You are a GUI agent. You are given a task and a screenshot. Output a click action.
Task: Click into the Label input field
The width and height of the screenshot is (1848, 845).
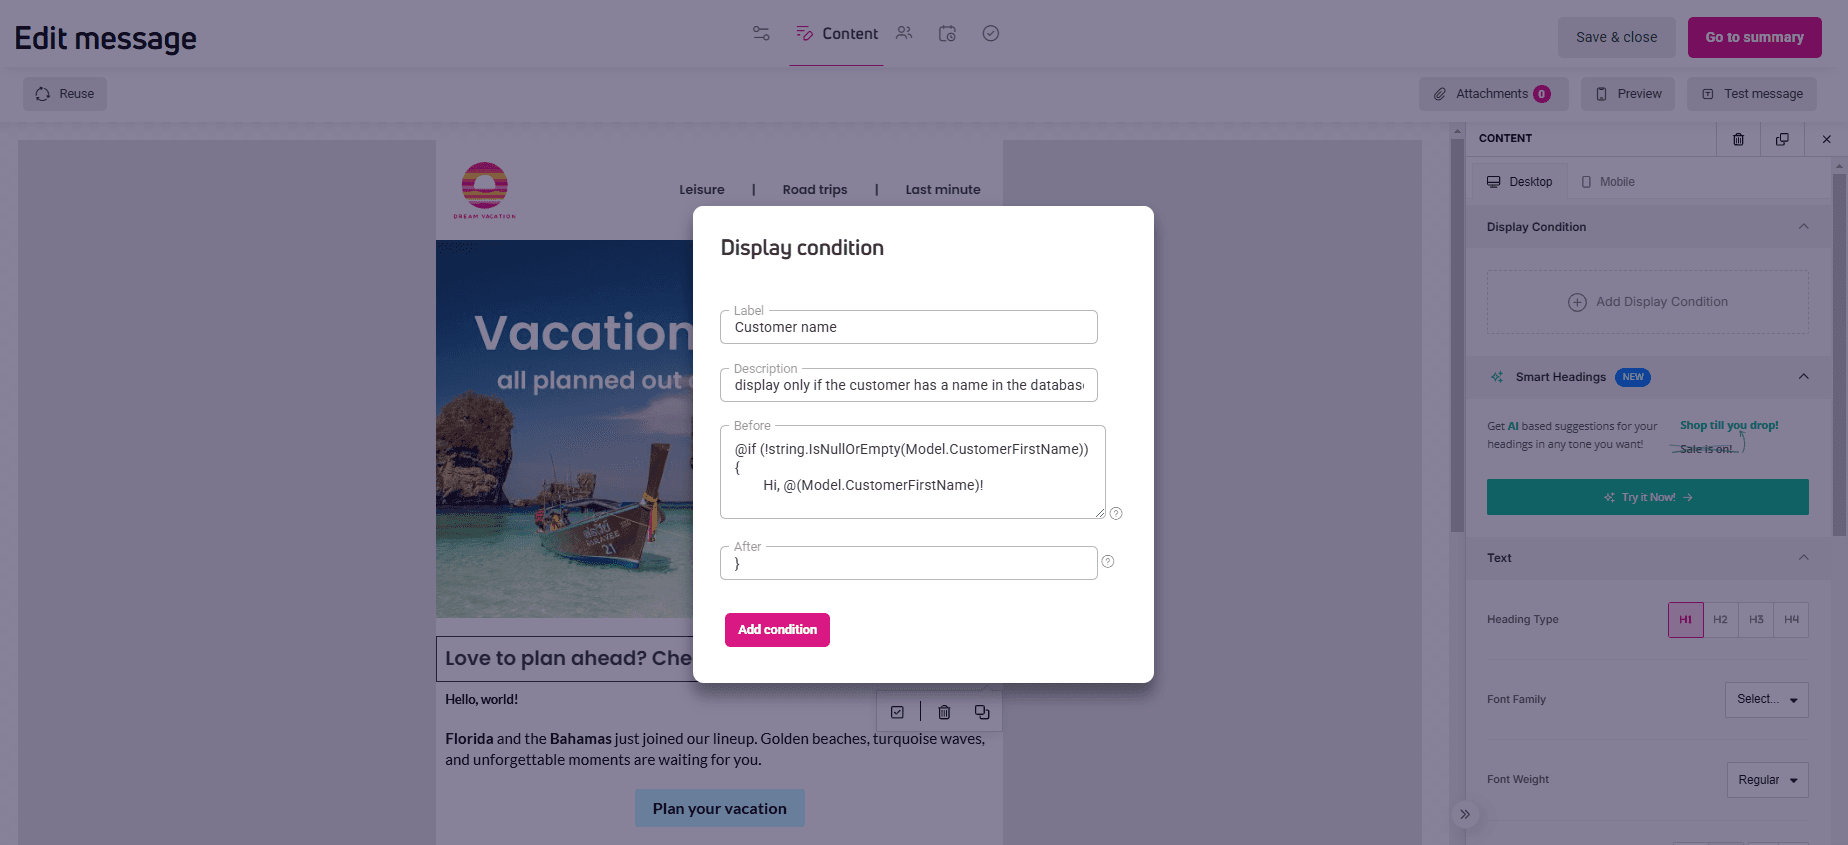909,327
